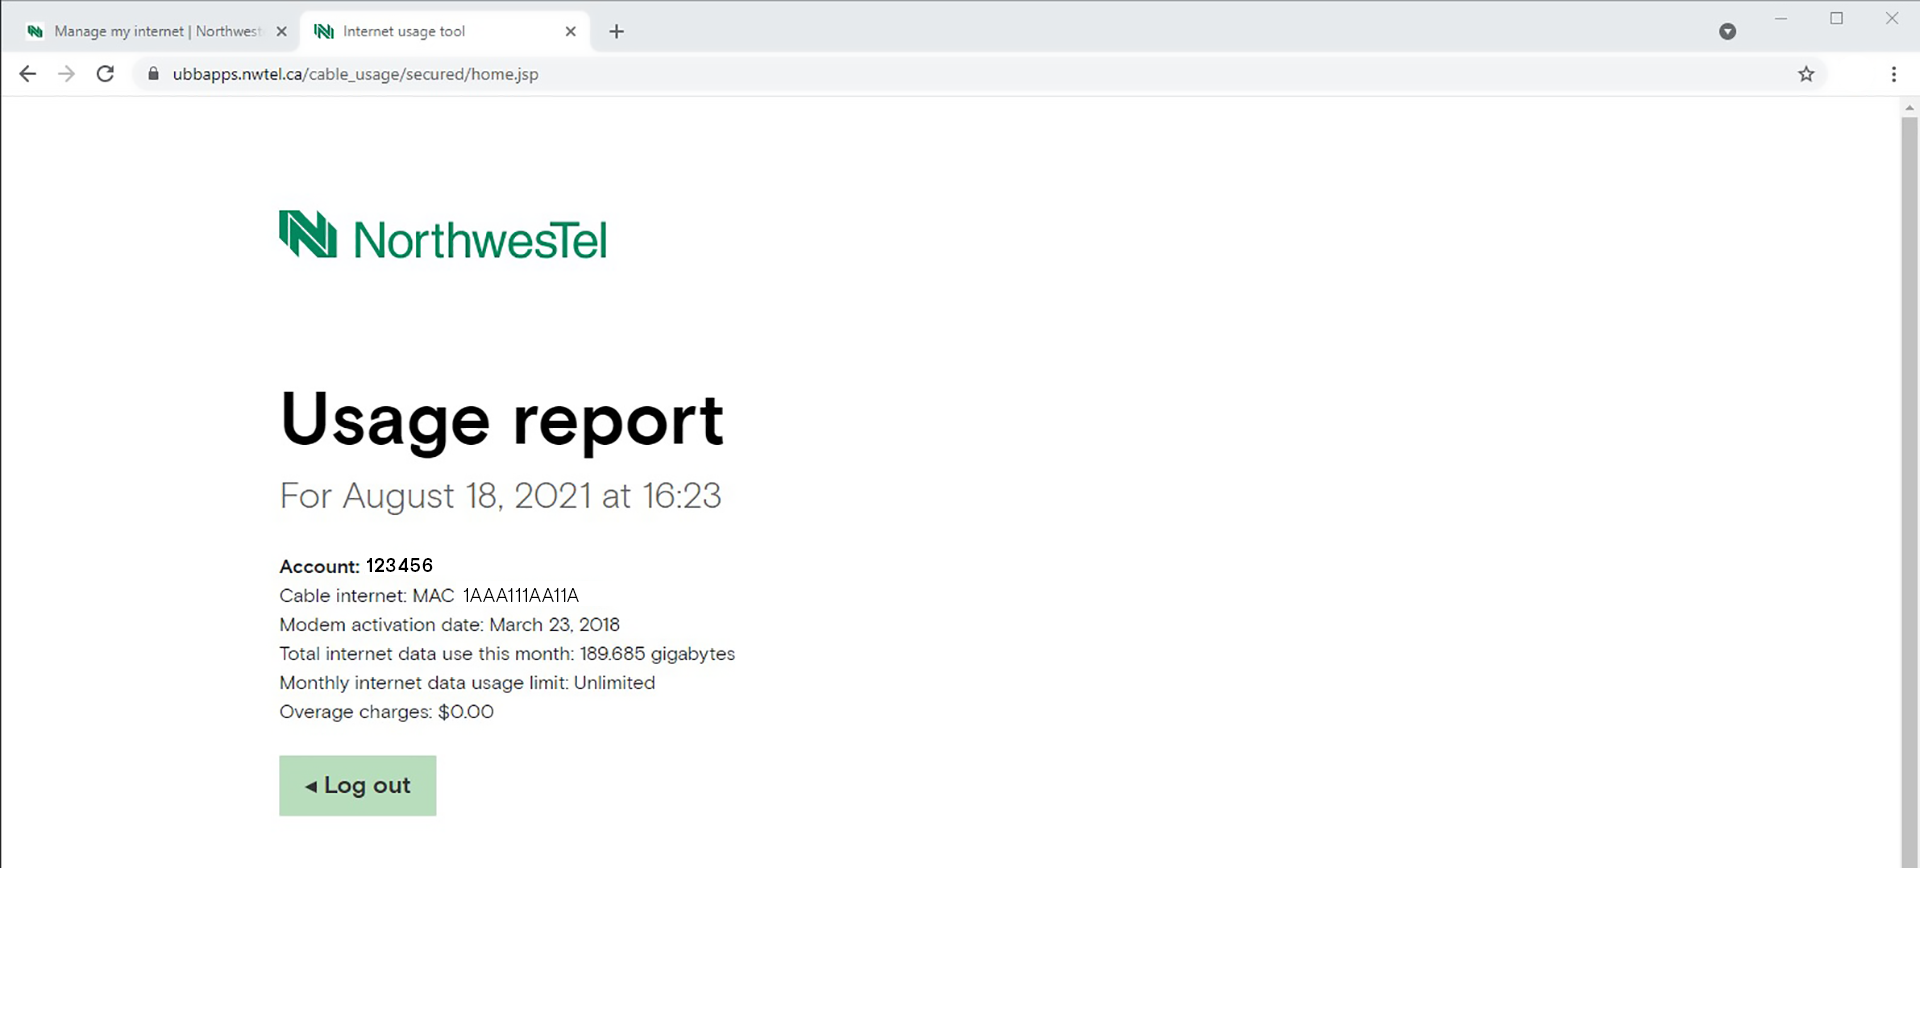Click the Account: 123456 line
This screenshot has height=1024, width=1920.
click(x=356, y=566)
